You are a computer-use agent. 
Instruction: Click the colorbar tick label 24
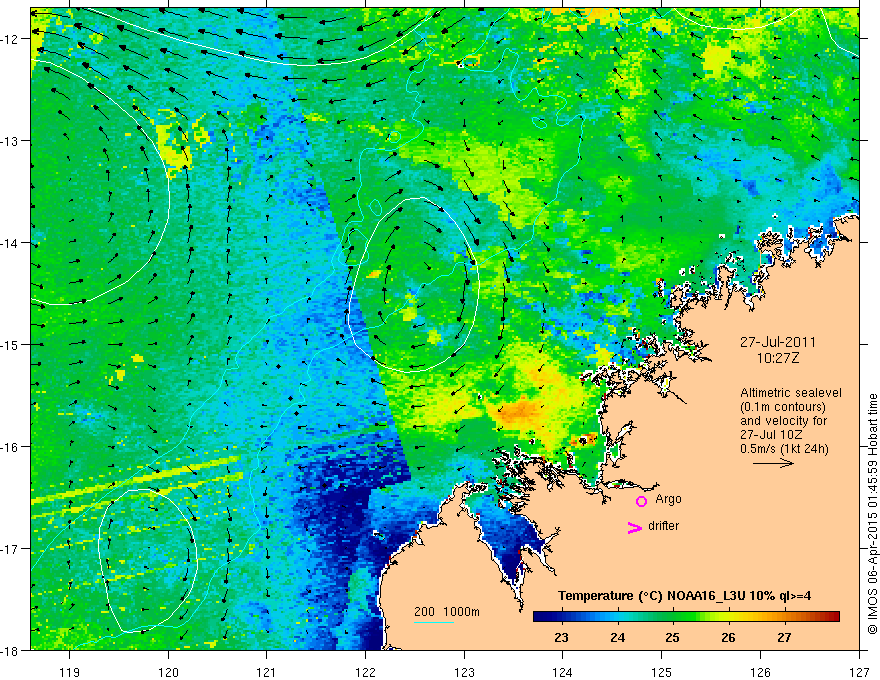(617, 637)
